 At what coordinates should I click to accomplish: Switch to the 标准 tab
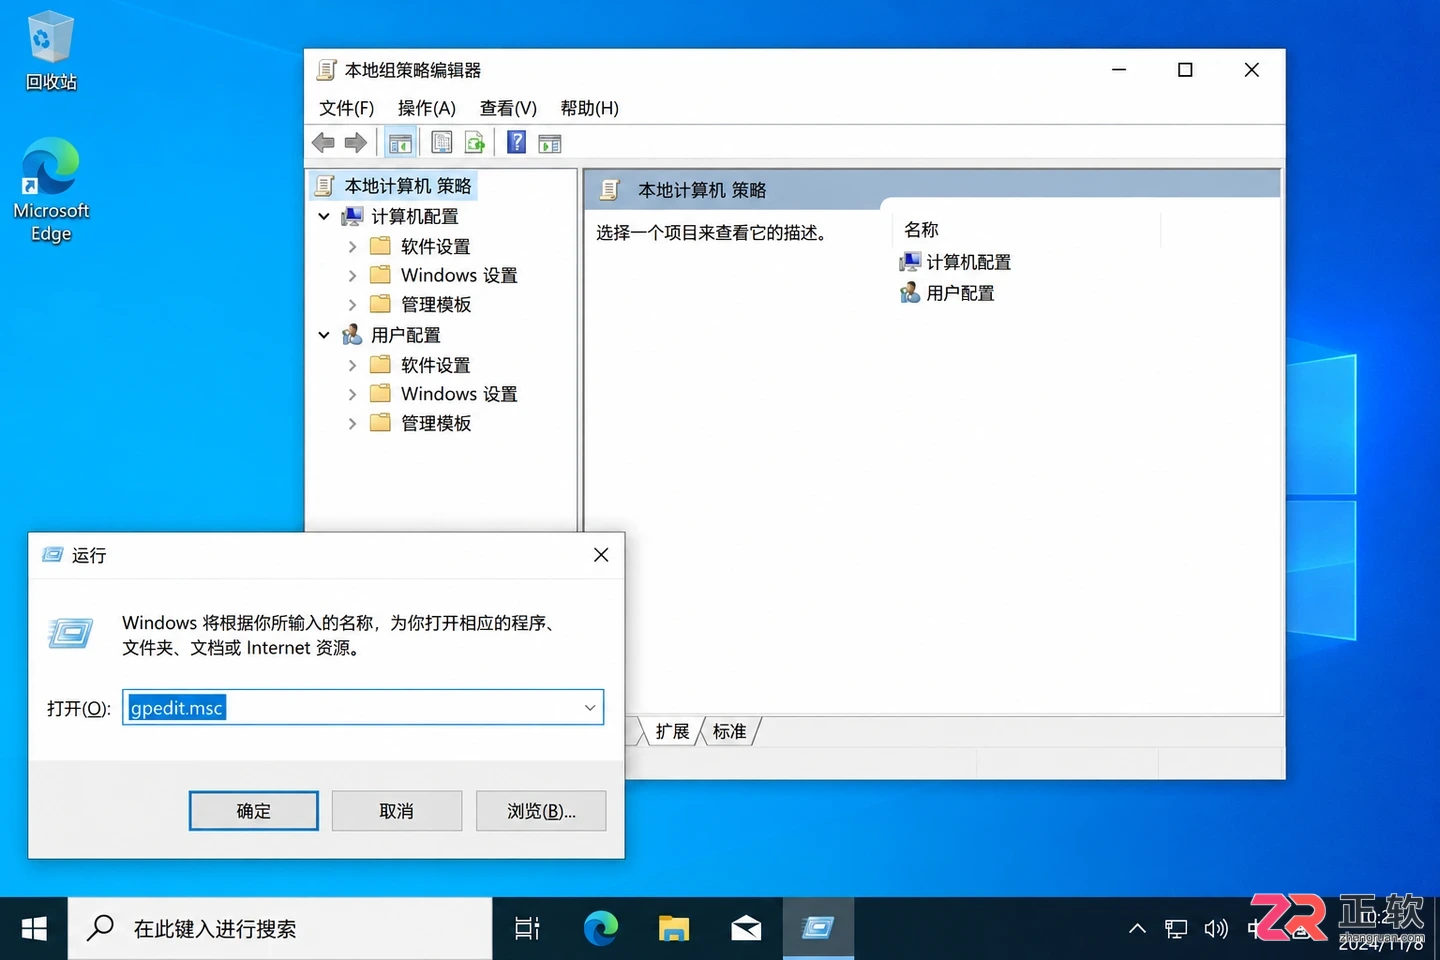pyautogui.click(x=730, y=732)
